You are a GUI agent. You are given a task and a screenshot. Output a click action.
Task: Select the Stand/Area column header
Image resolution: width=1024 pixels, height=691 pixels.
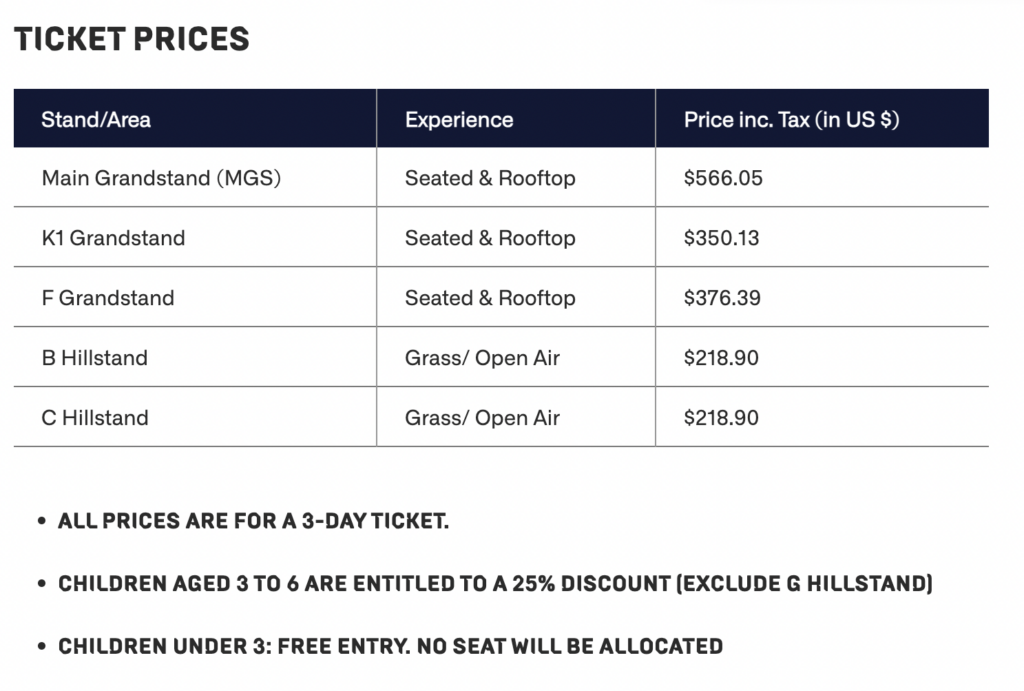pyautogui.click(x=96, y=120)
